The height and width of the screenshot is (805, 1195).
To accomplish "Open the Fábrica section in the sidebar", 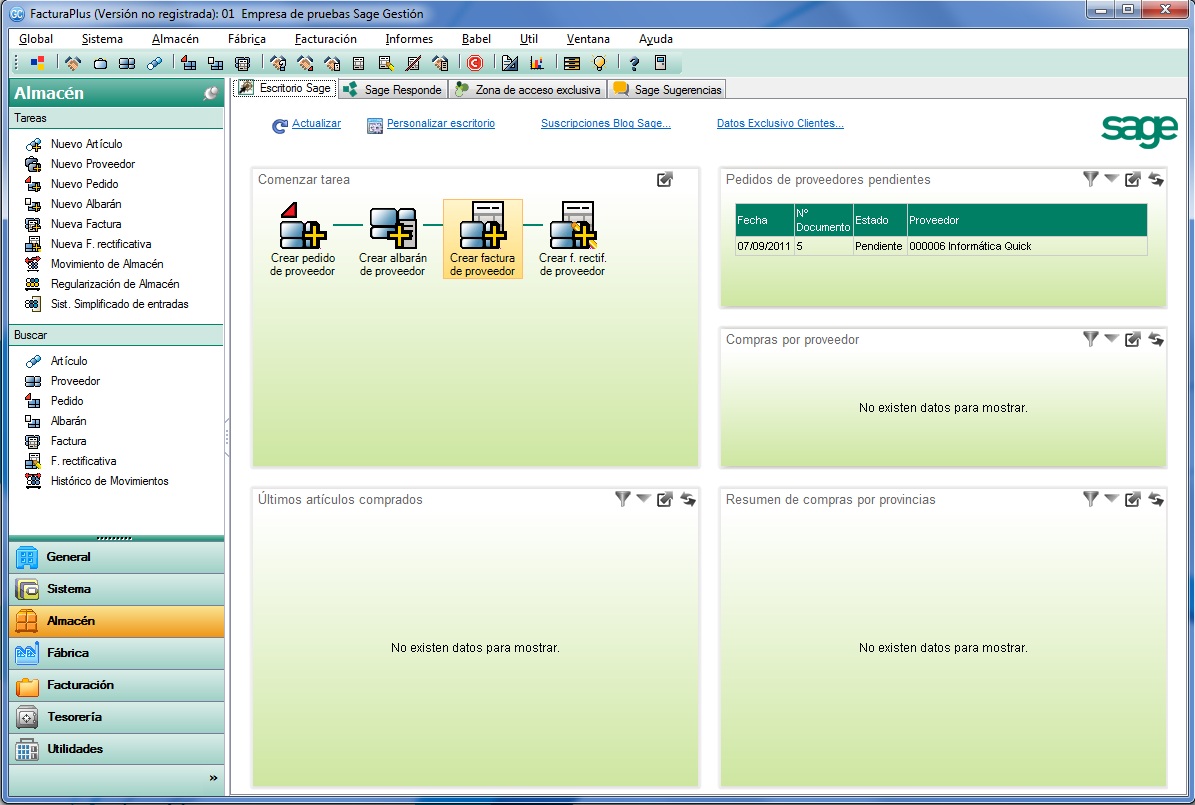I will [117, 653].
